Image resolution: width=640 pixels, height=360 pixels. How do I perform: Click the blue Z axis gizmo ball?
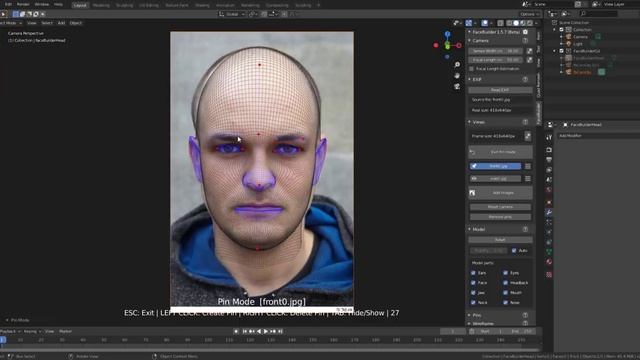[x=447, y=34]
